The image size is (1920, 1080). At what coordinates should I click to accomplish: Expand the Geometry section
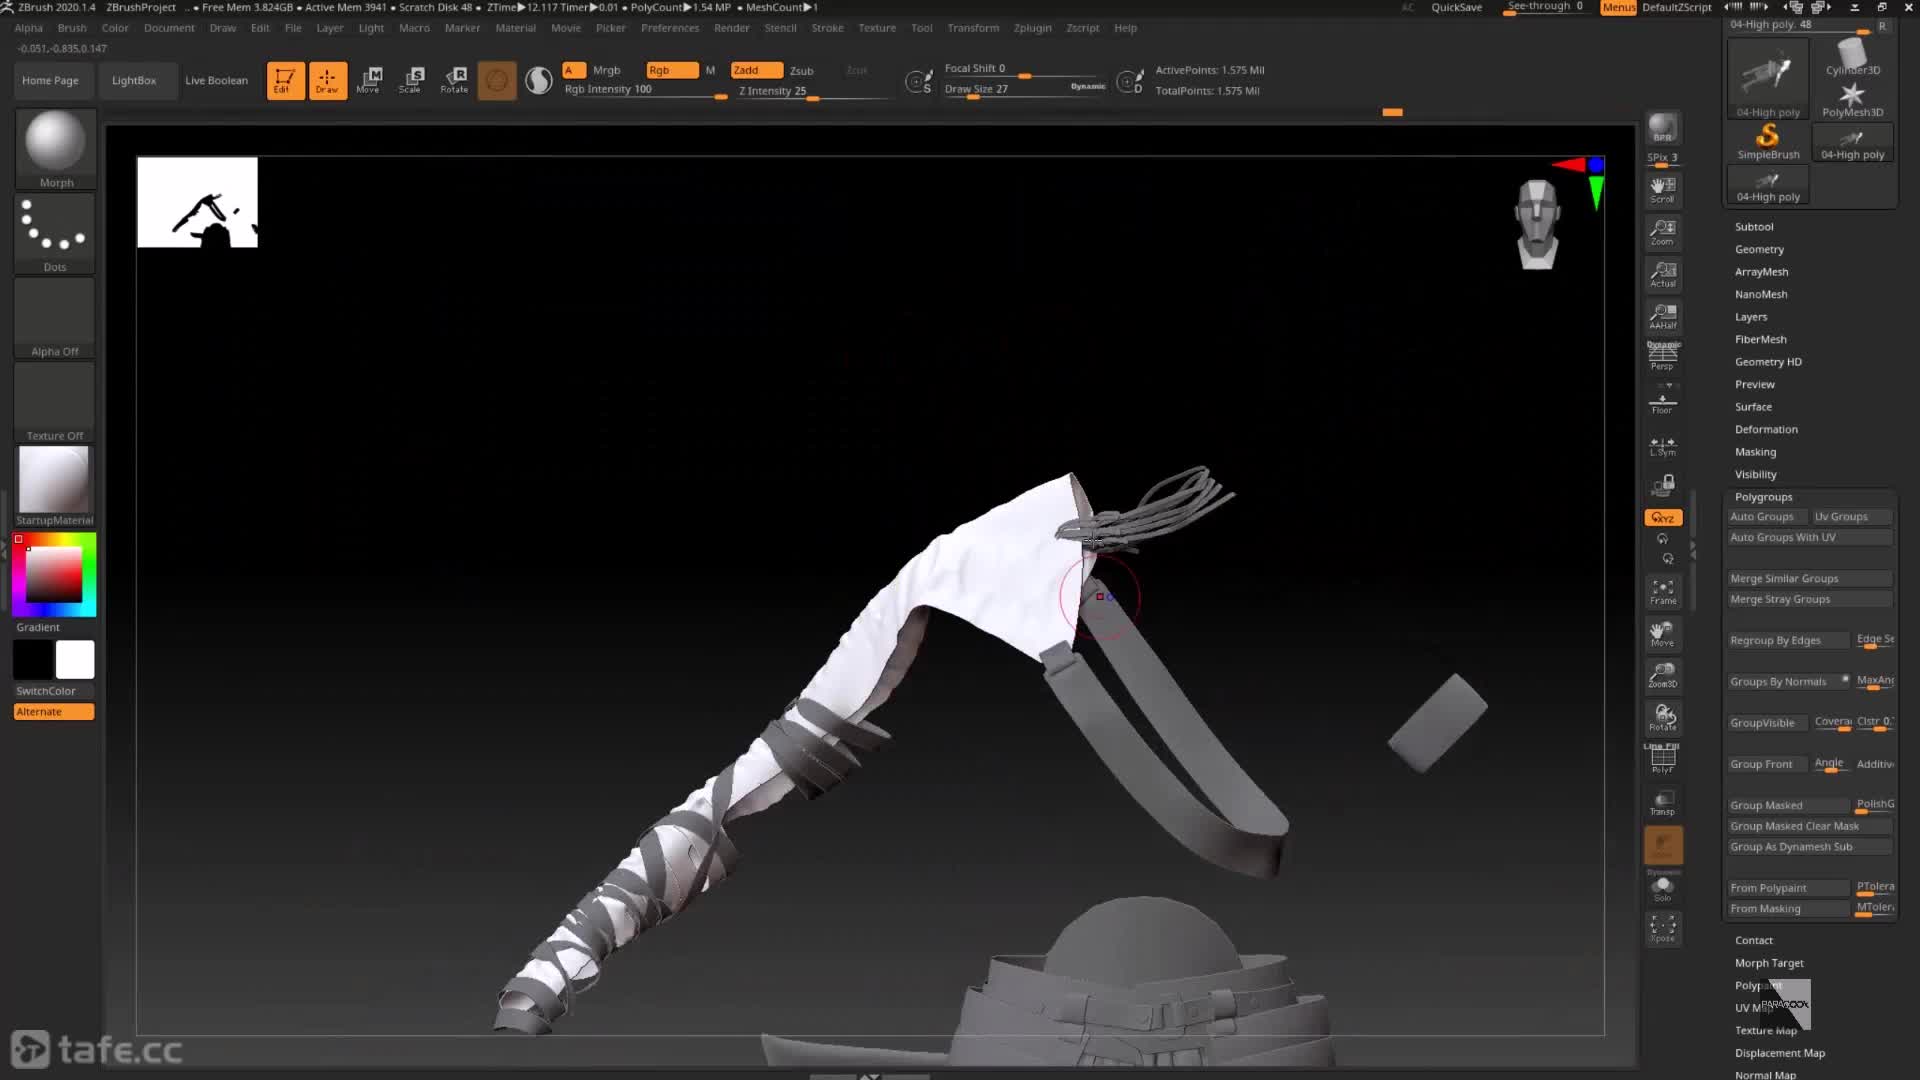coord(1759,249)
